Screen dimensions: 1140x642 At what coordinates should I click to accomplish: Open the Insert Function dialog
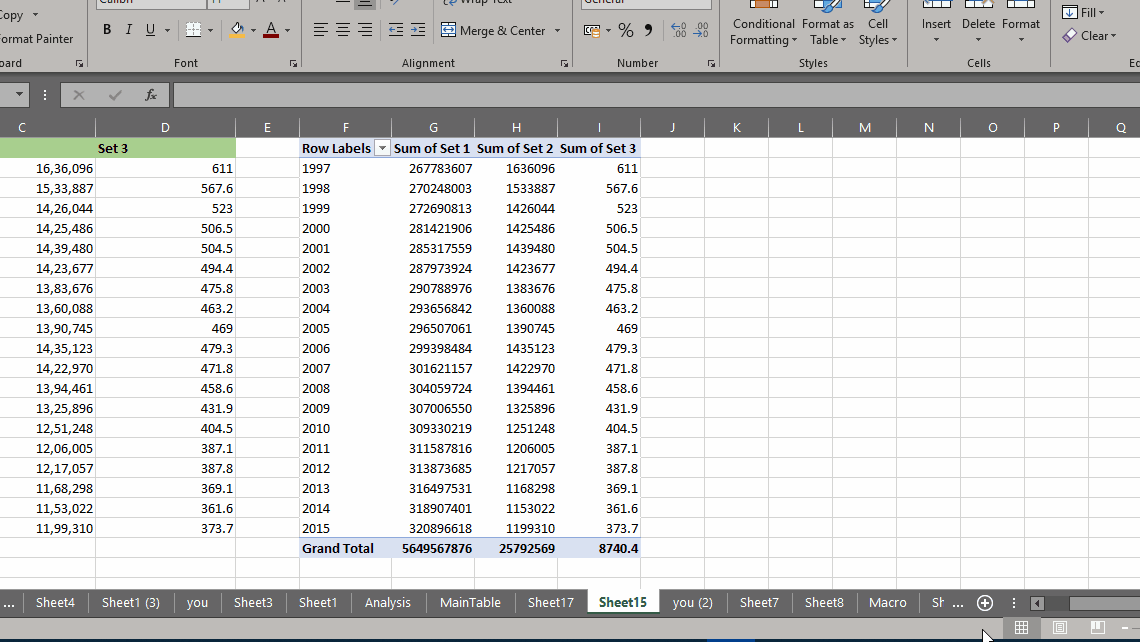coord(150,95)
